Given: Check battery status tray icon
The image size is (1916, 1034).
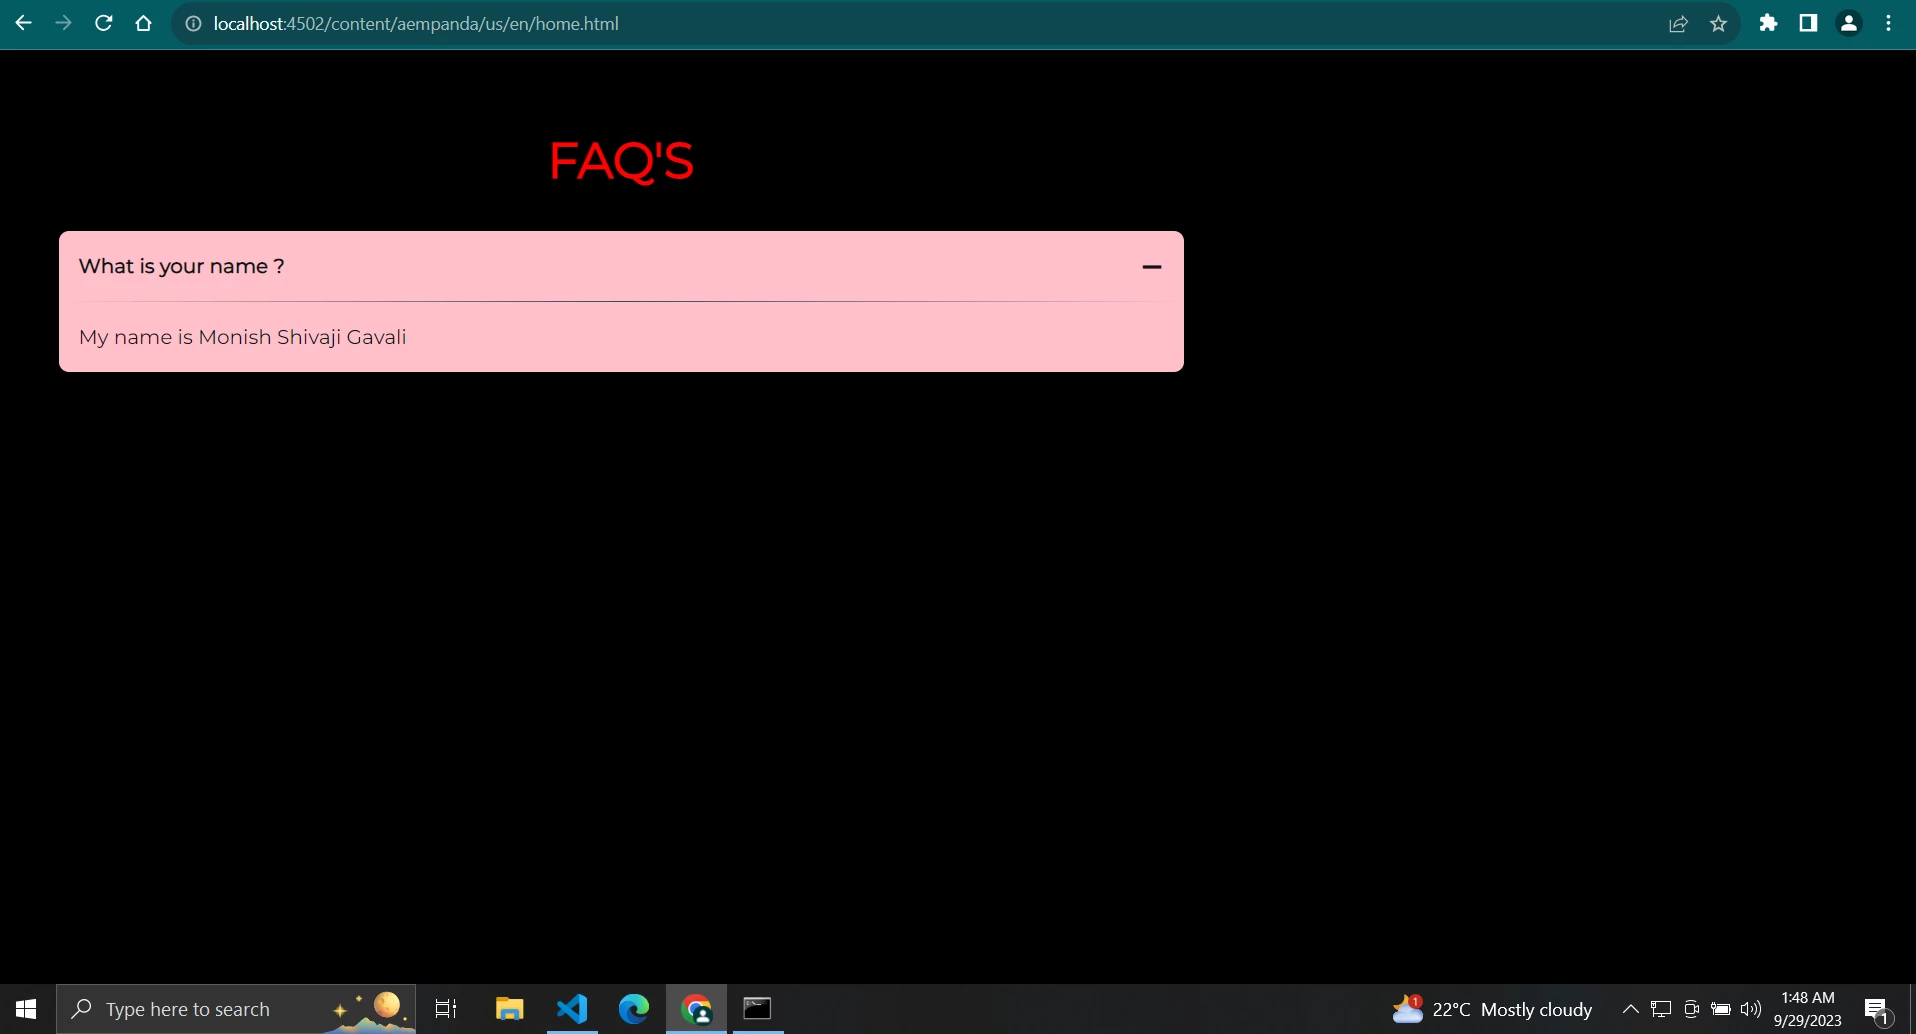Looking at the screenshot, I should (1721, 1009).
